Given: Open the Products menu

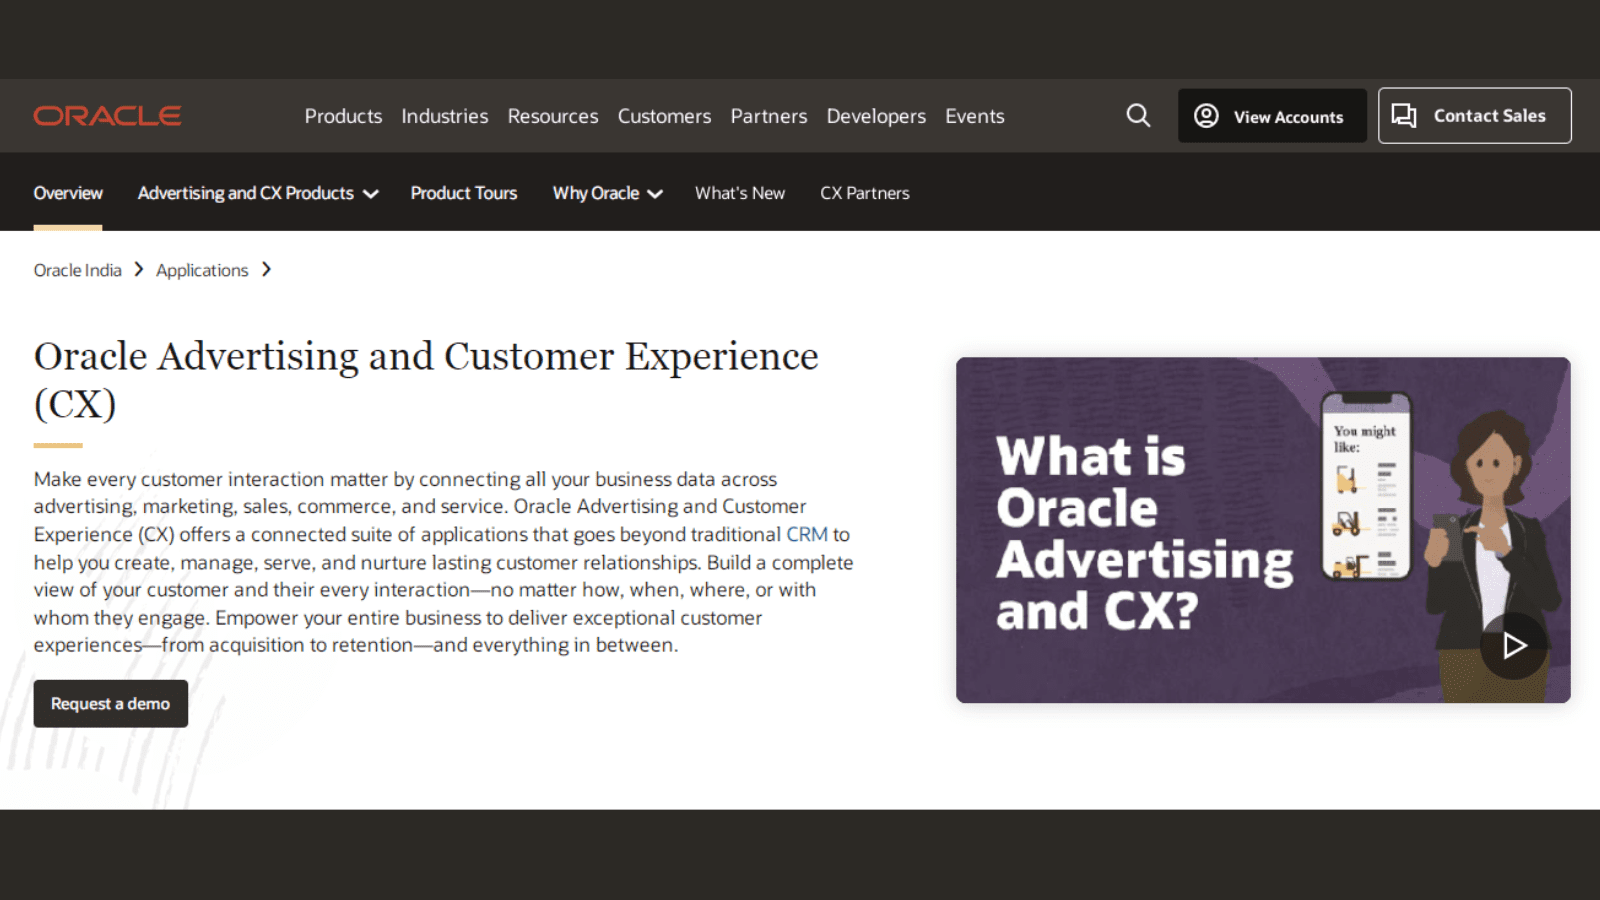Looking at the screenshot, I should point(343,116).
